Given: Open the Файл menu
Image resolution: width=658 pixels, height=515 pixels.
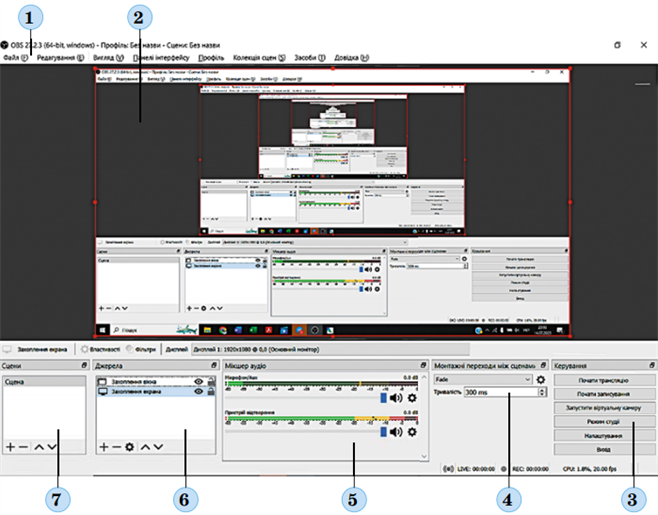Looking at the screenshot, I should coord(13,57).
